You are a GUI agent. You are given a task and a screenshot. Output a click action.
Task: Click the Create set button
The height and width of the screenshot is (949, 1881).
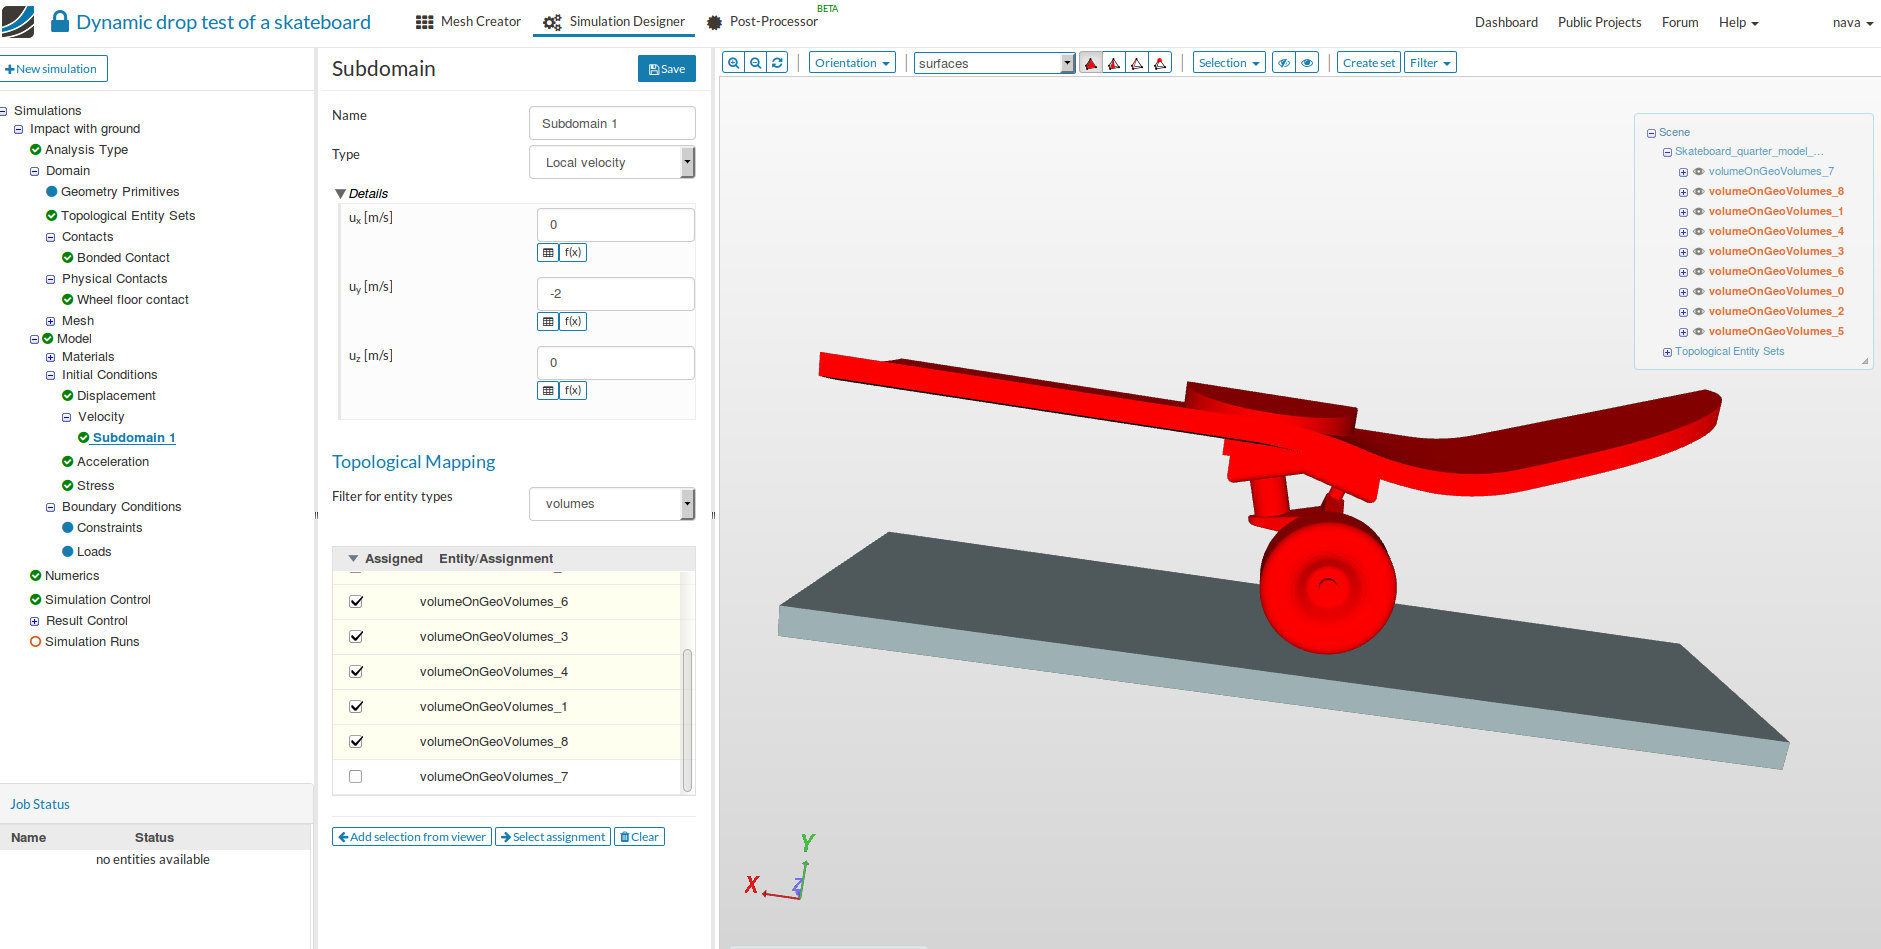pyautogui.click(x=1369, y=63)
